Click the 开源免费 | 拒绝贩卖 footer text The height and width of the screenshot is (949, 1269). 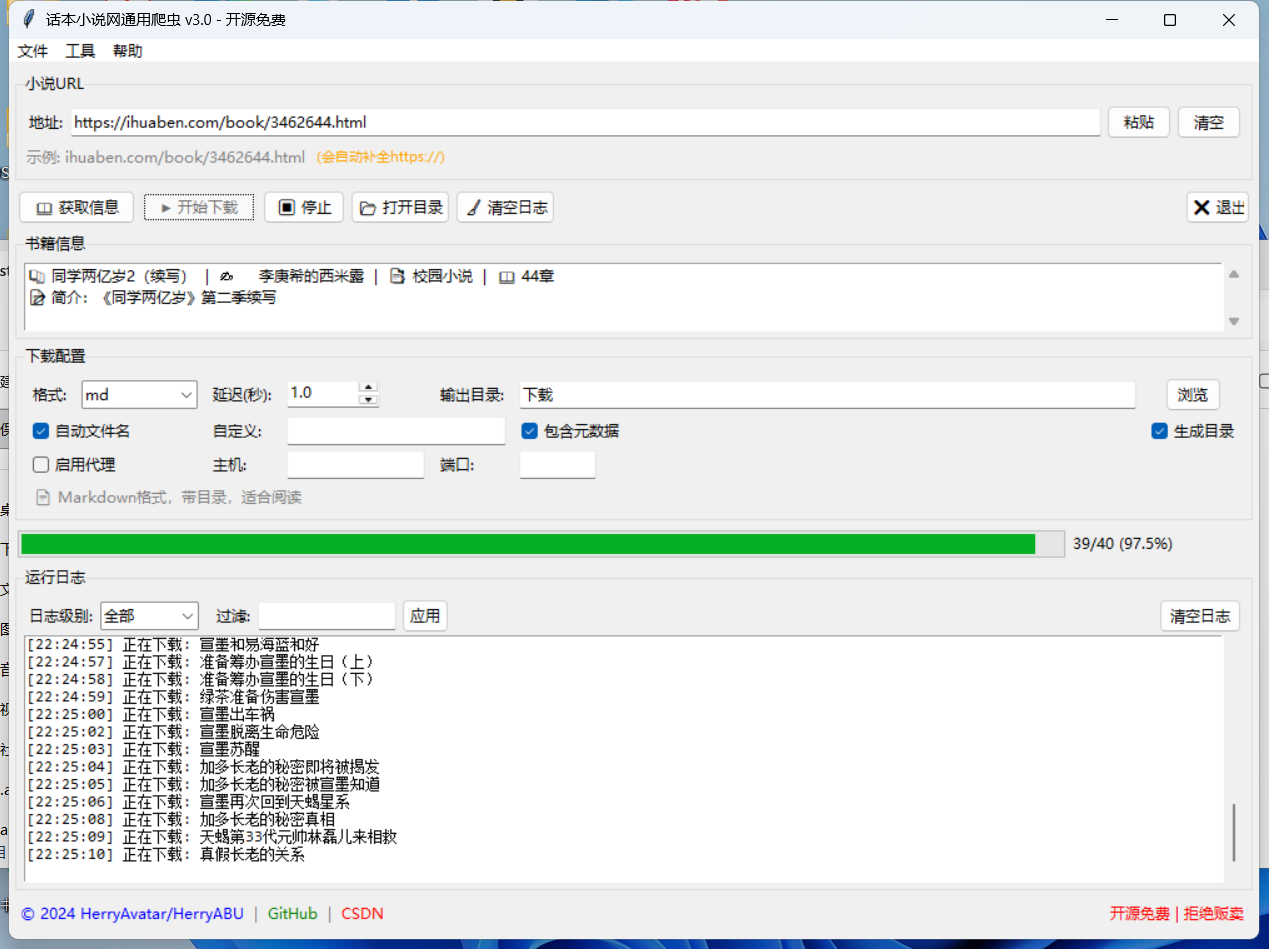(1176, 913)
